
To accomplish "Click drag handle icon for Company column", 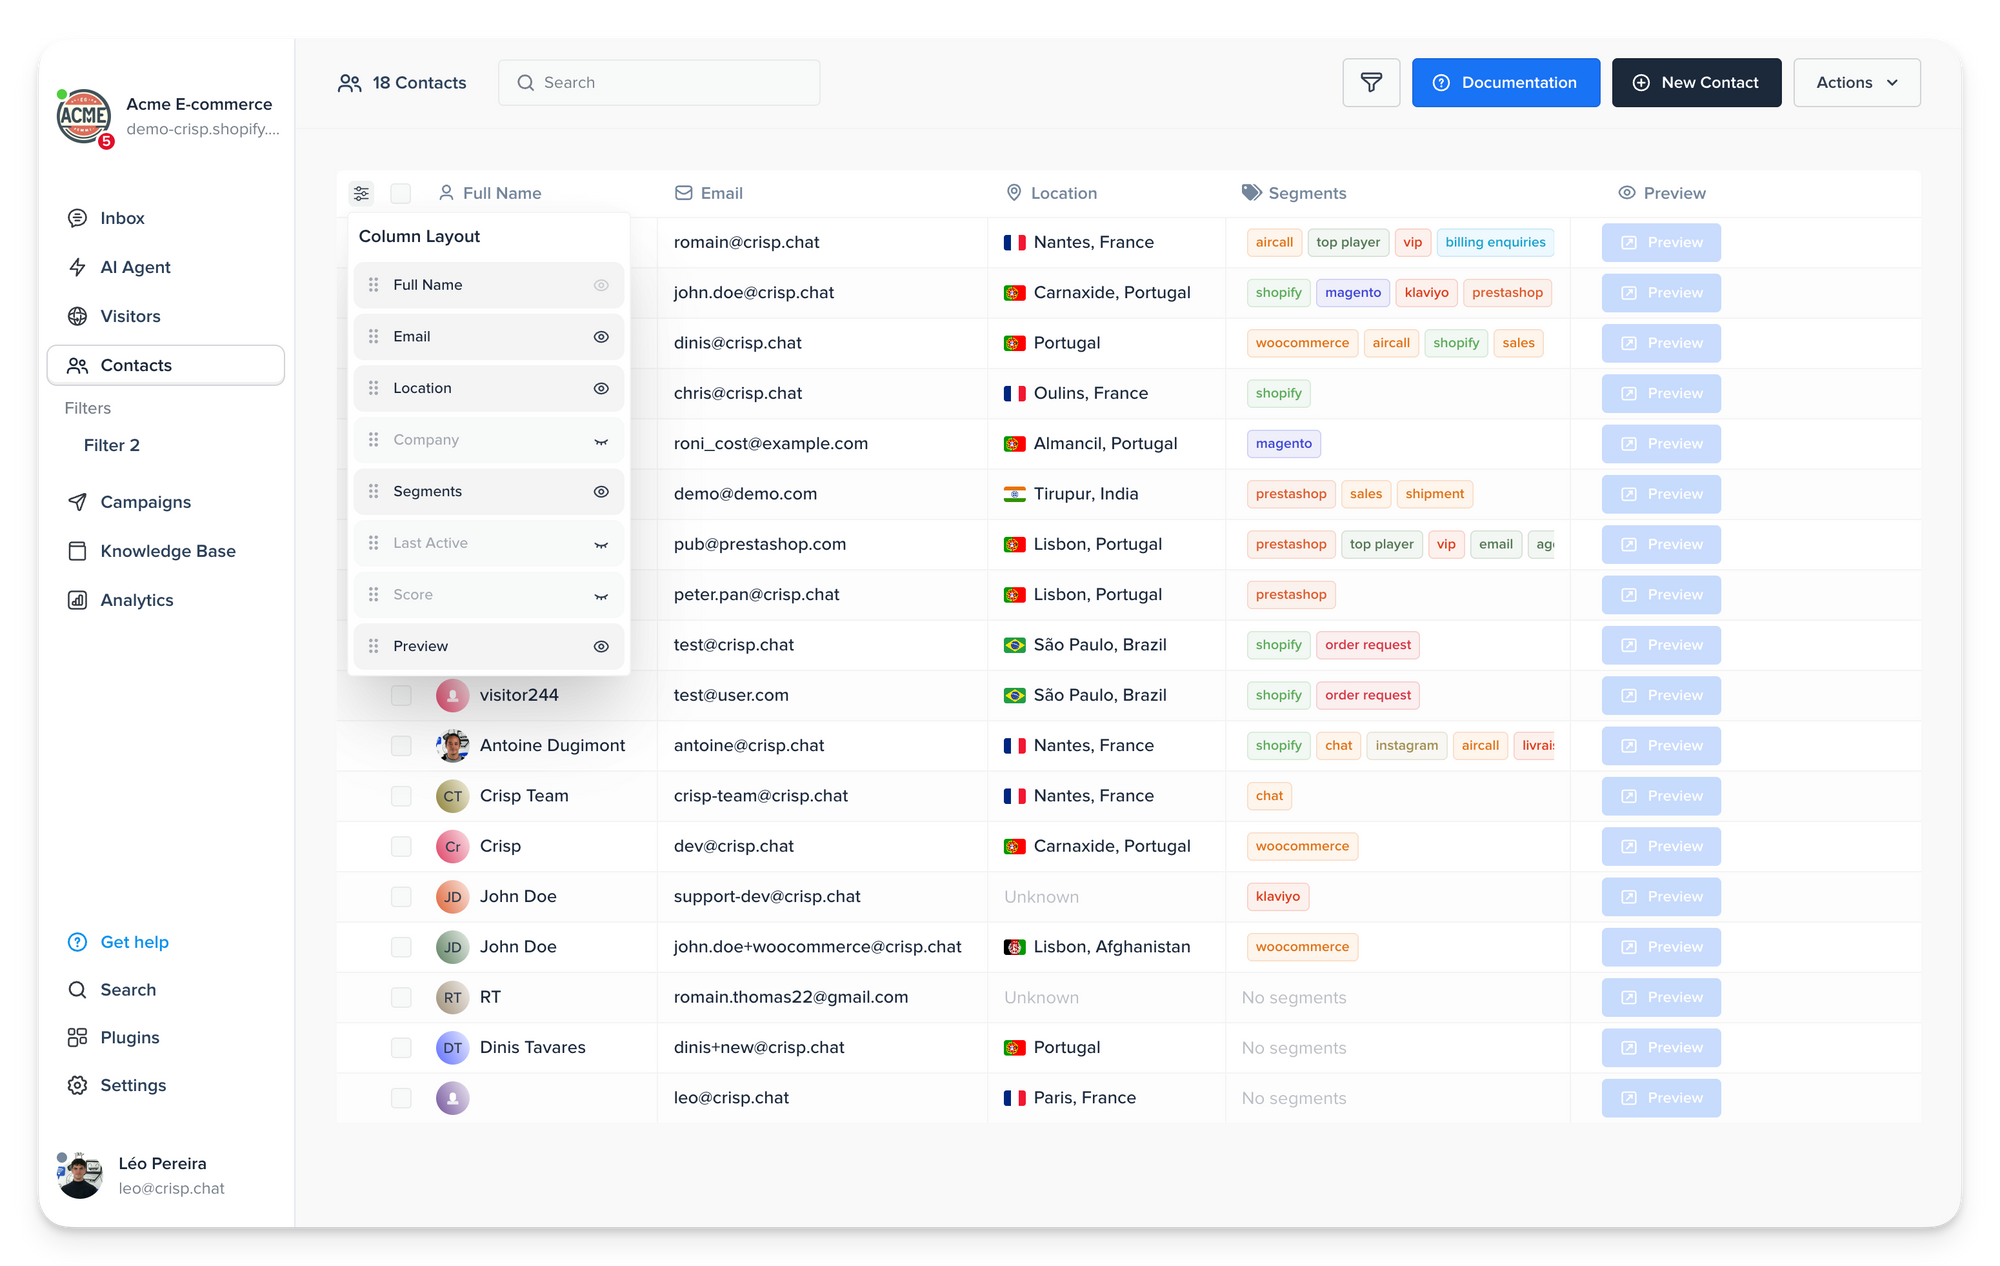I will 373,440.
